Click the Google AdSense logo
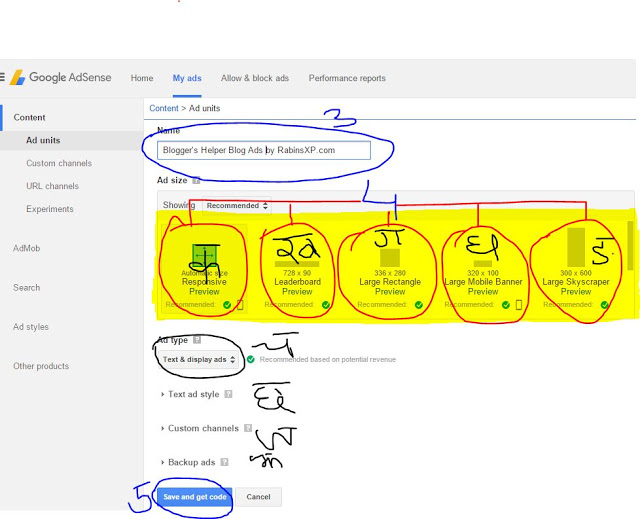This screenshot has height=519, width=640. click(x=61, y=77)
